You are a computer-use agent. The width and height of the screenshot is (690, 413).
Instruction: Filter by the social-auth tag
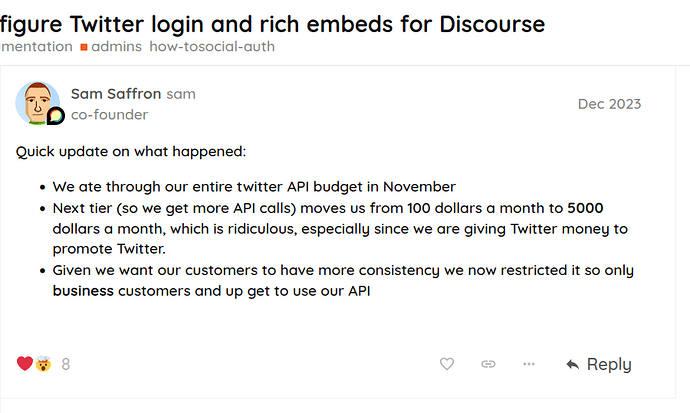point(235,47)
